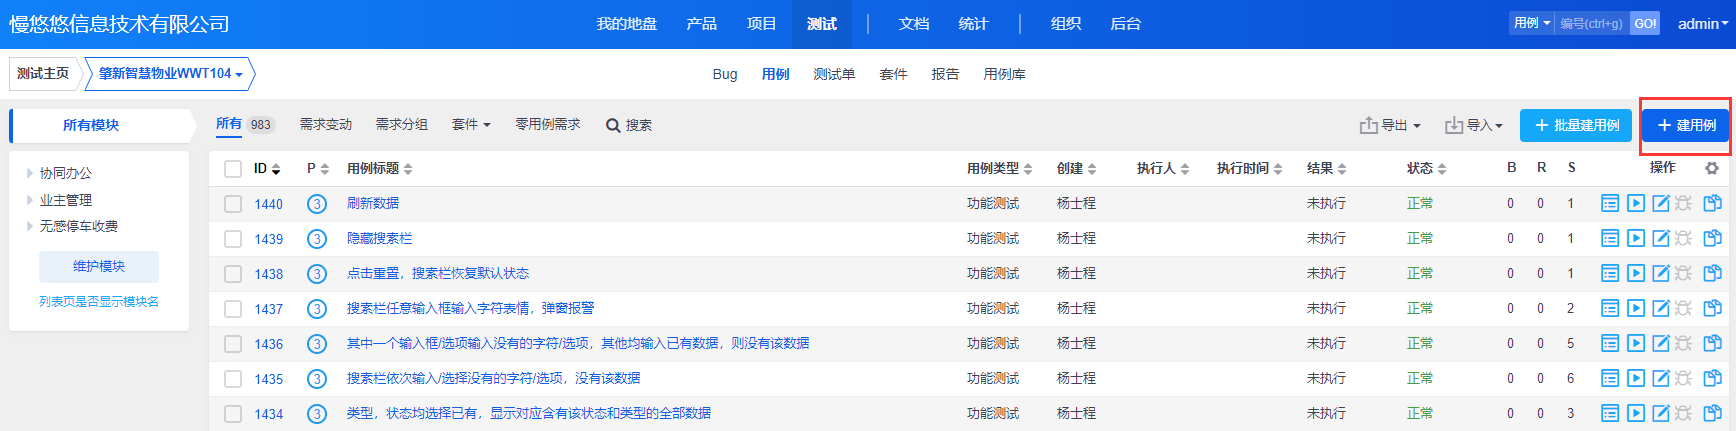Open the 导出 export dropdown

[1390, 125]
